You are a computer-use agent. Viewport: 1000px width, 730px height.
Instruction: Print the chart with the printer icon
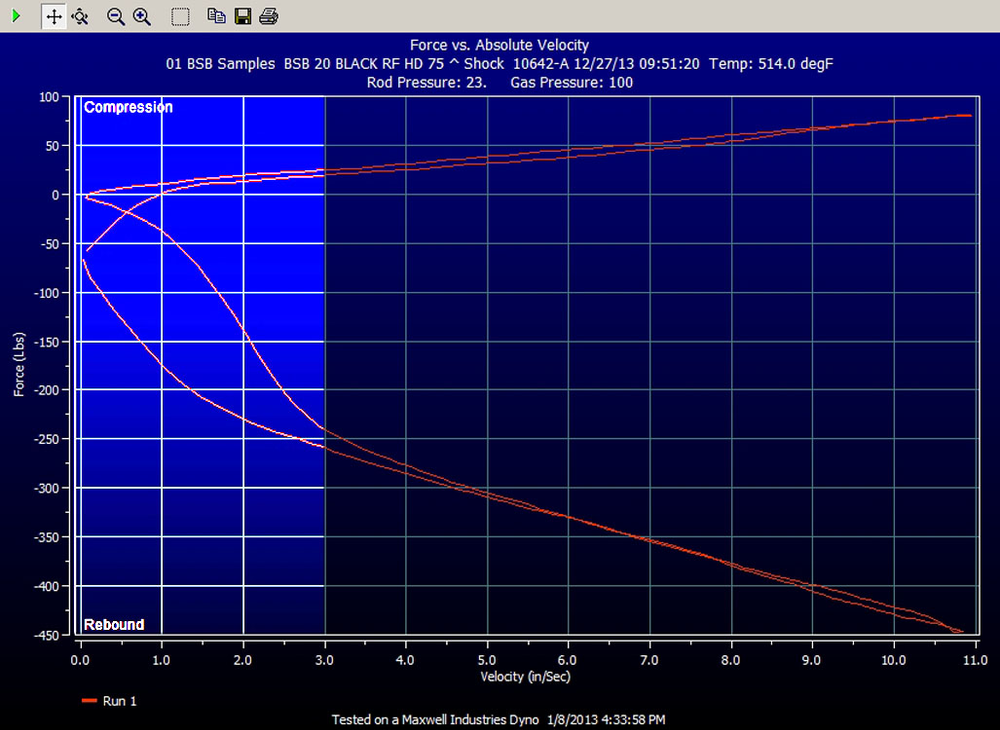[269, 16]
